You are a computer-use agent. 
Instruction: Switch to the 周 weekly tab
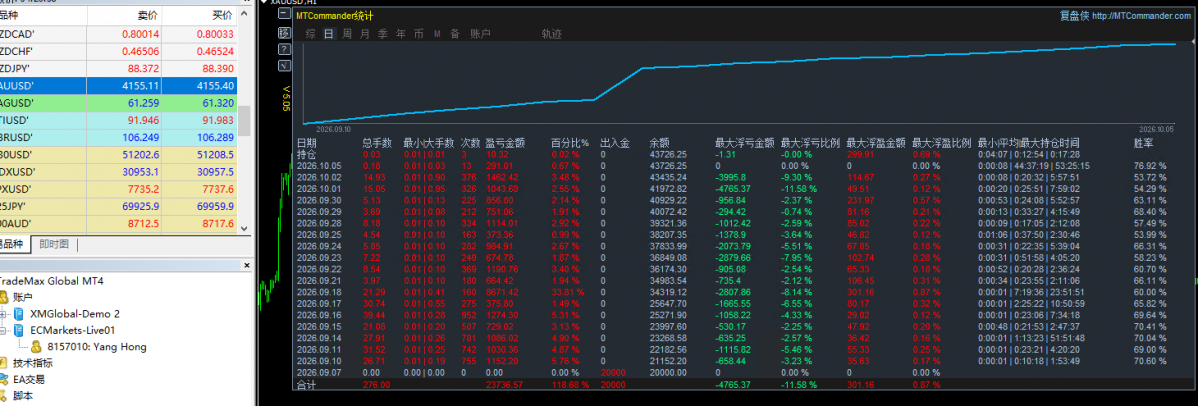[x=347, y=34]
